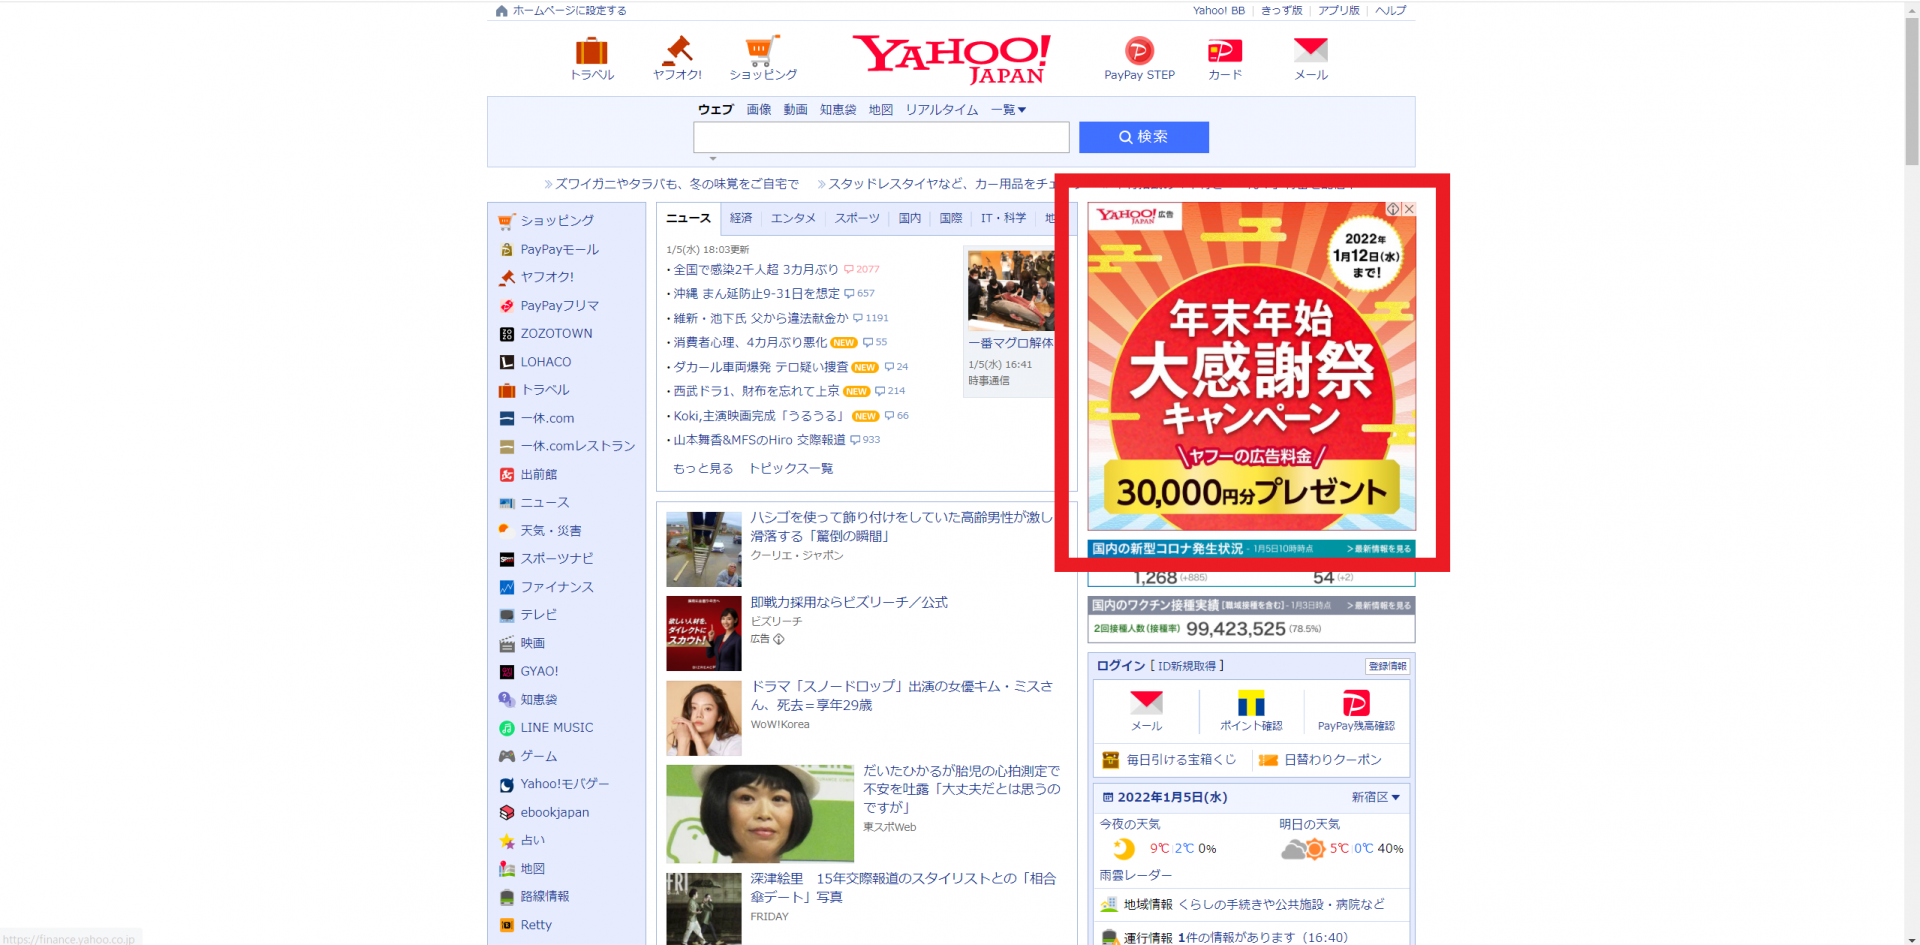Switch to the エンタメ news tab
Image resolution: width=1920 pixels, height=945 pixels.
(x=793, y=218)
